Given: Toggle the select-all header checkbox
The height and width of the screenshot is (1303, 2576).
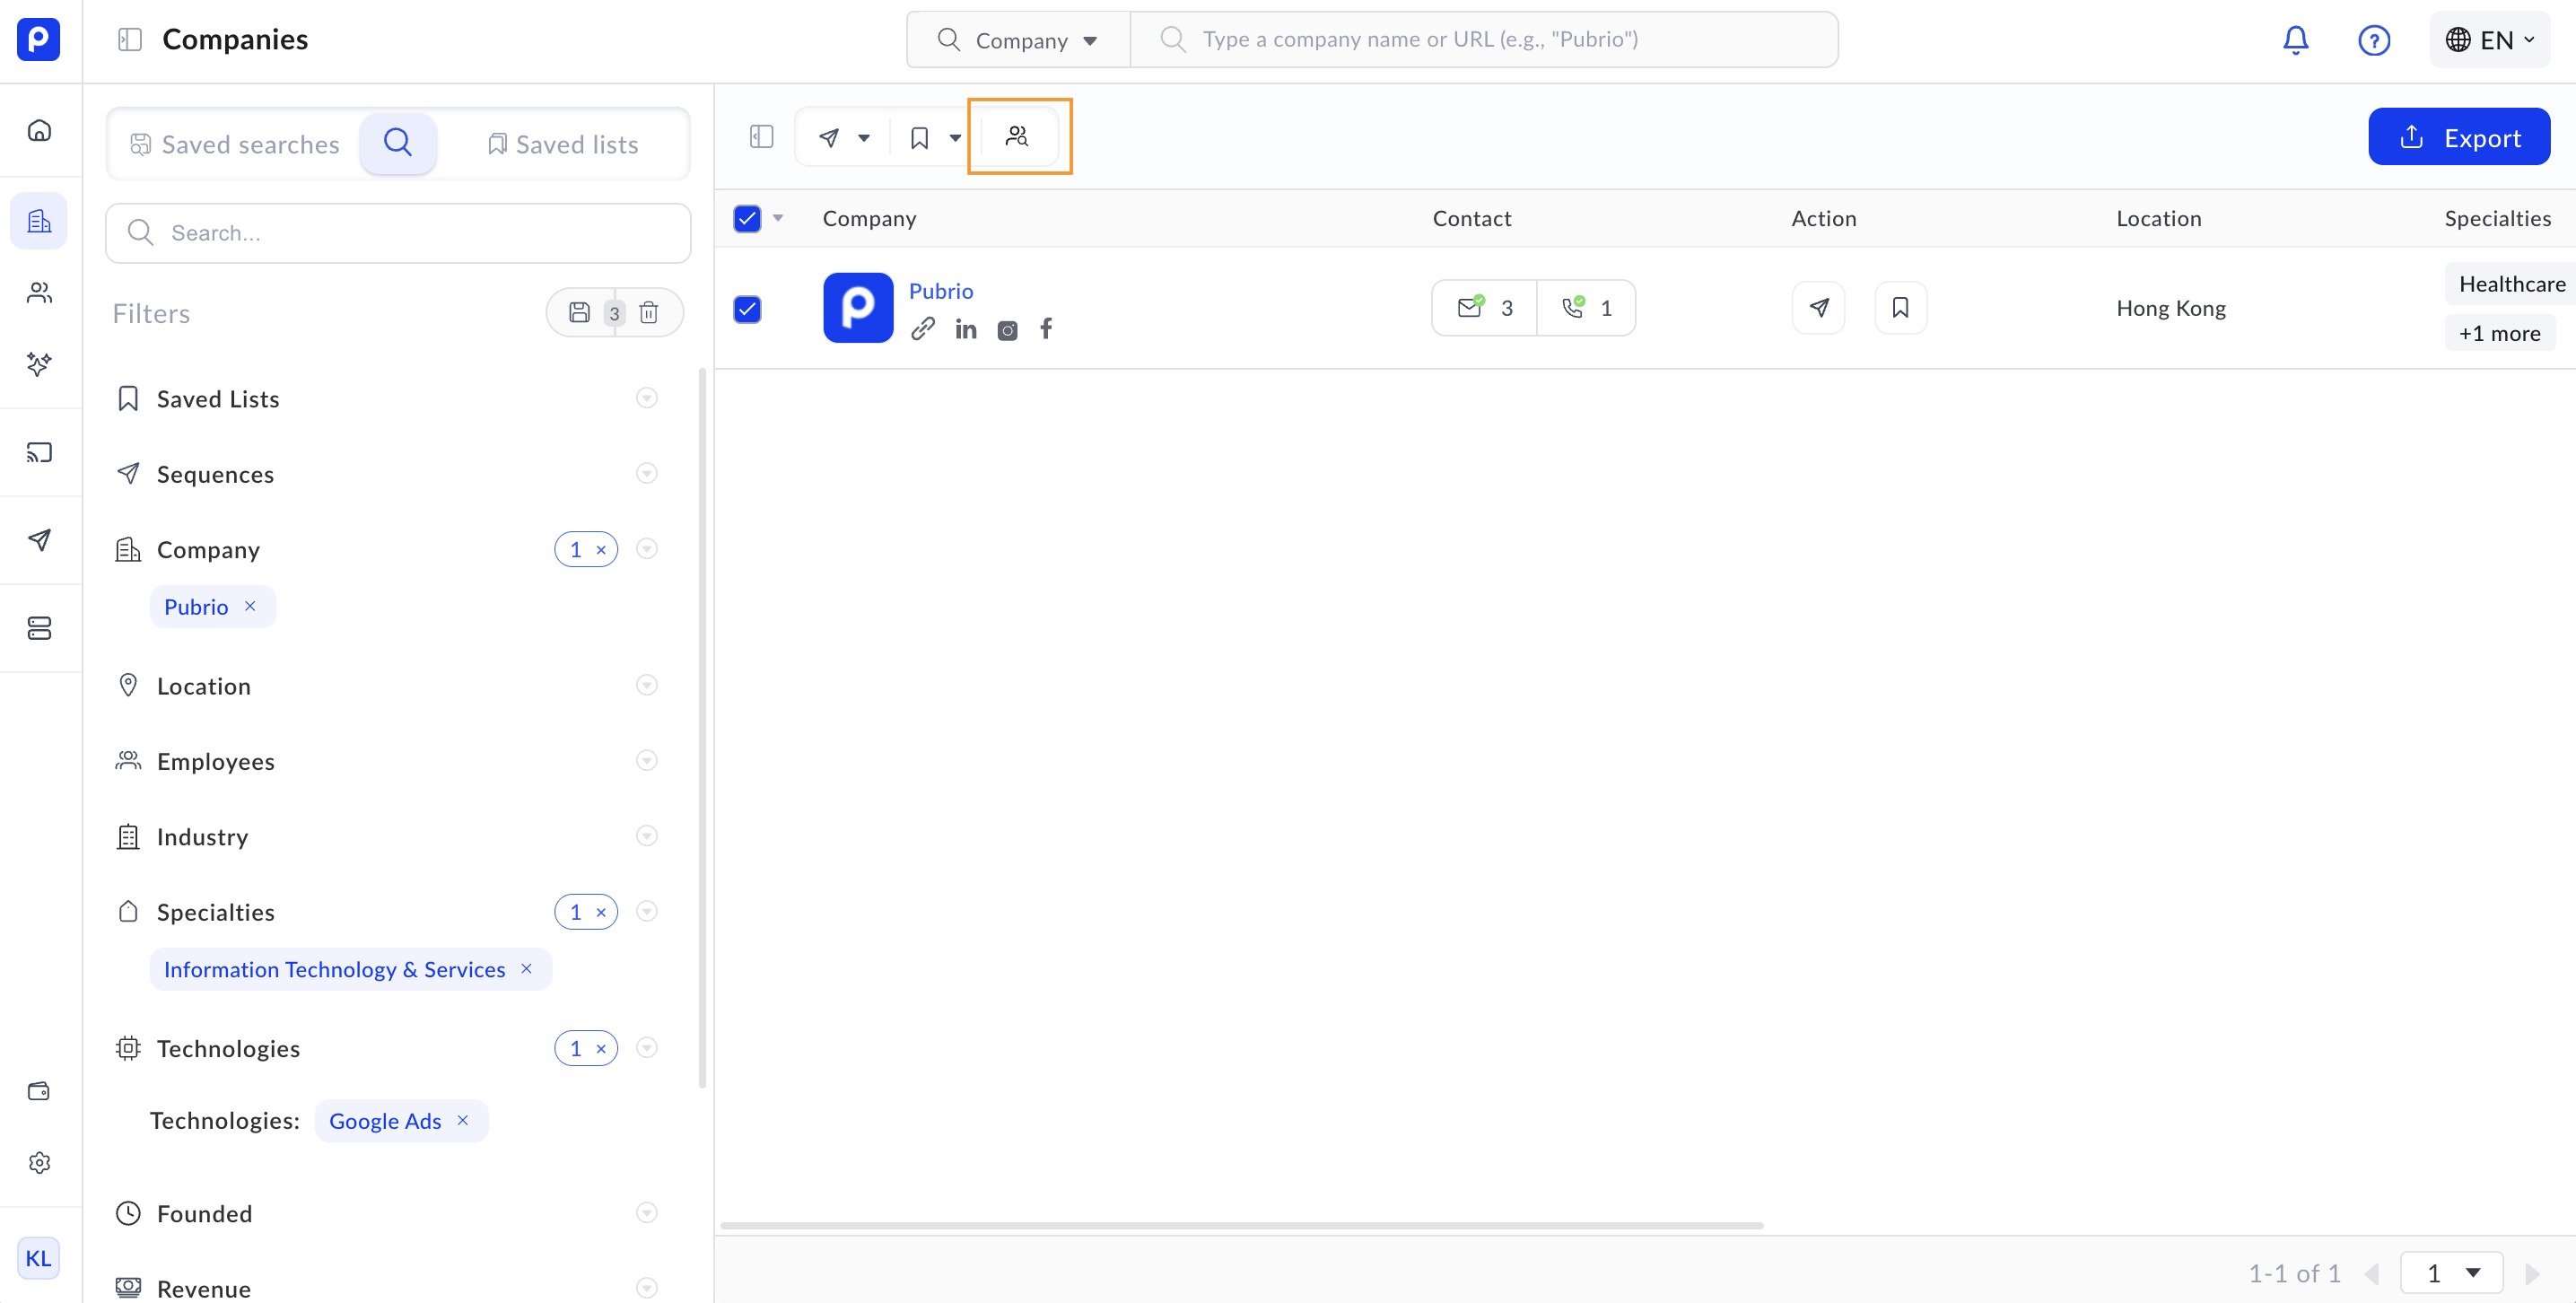Looking at the screenshot, I should [747, 218].
